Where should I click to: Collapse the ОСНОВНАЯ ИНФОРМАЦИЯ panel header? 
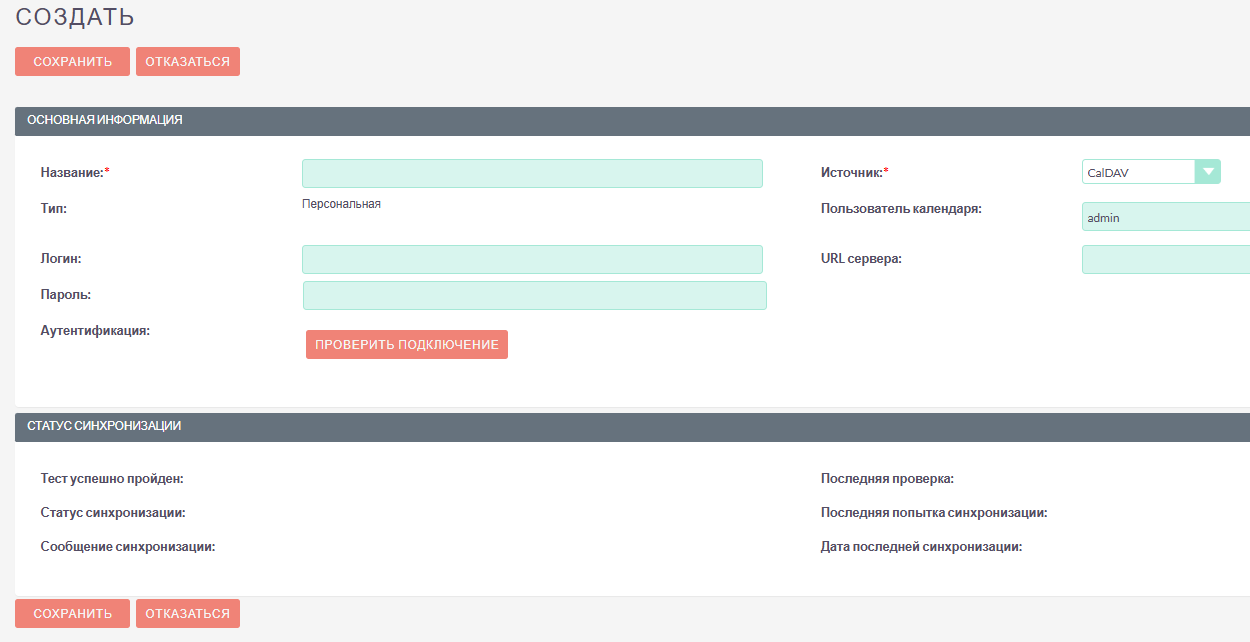(105, 120)
